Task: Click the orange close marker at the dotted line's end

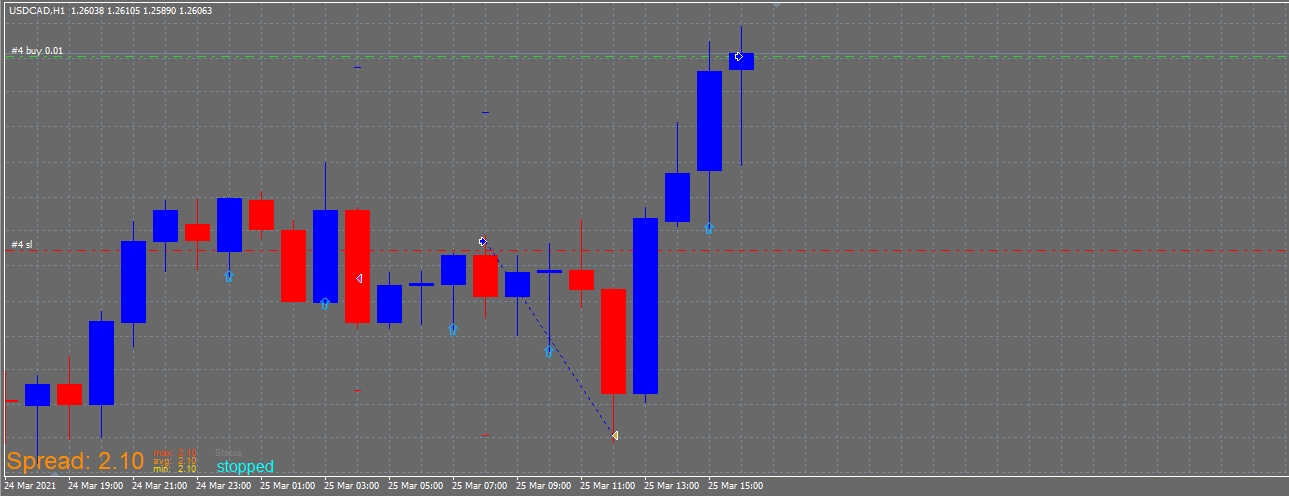Action: point(615,436)
